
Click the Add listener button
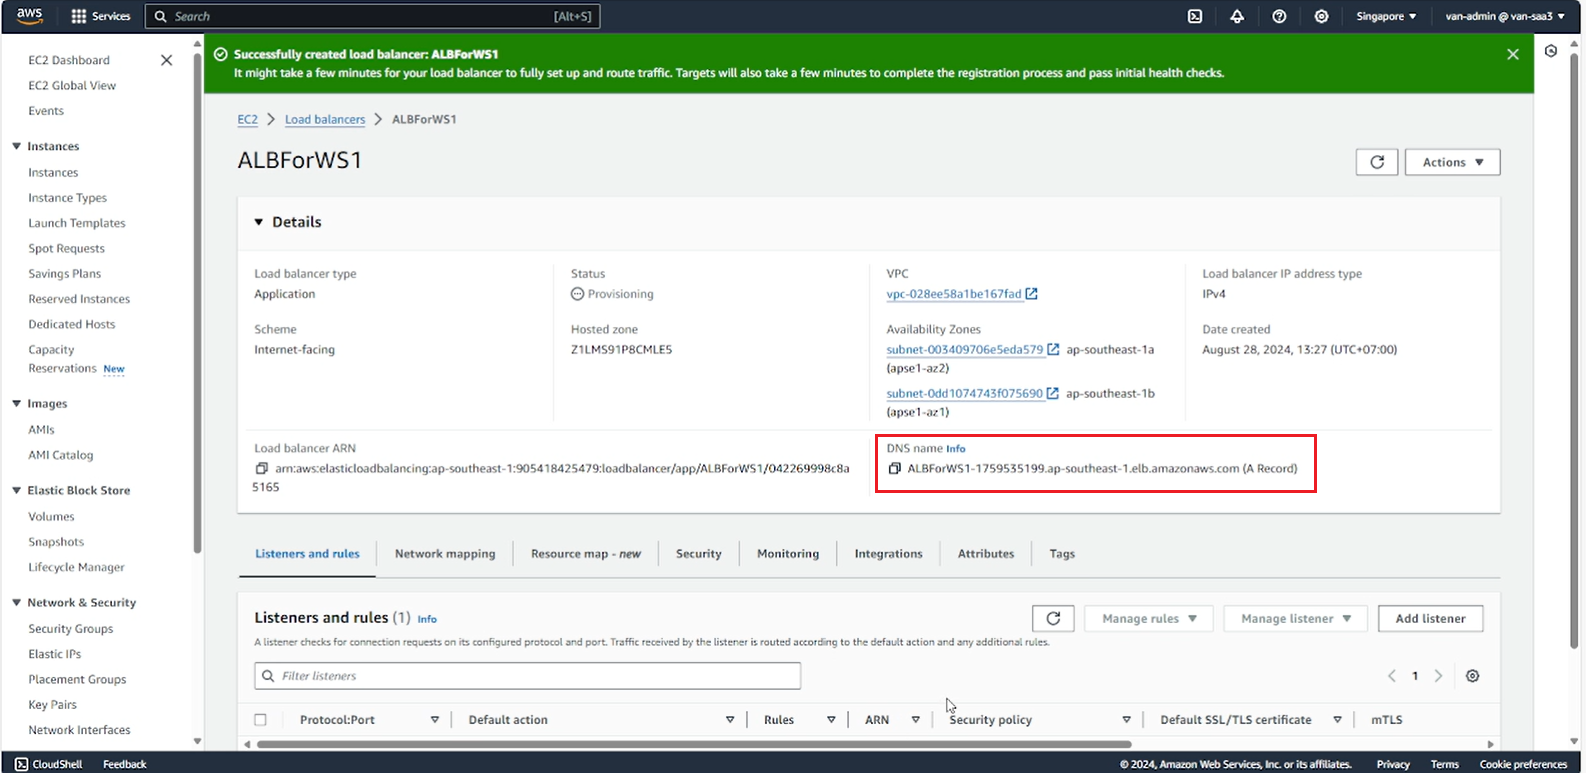(x=1430, y=618)
